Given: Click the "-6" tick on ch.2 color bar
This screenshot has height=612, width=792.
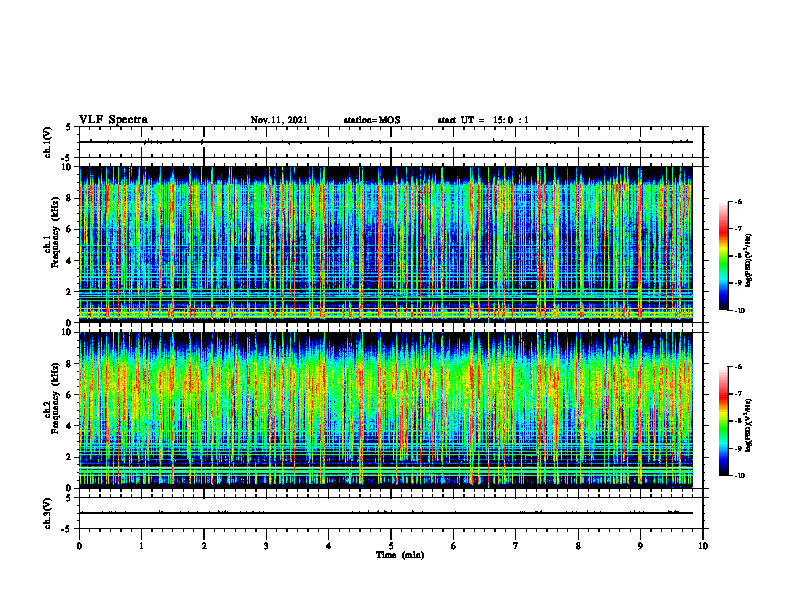Looking at the screenshot, I should (x=738, y=367).
